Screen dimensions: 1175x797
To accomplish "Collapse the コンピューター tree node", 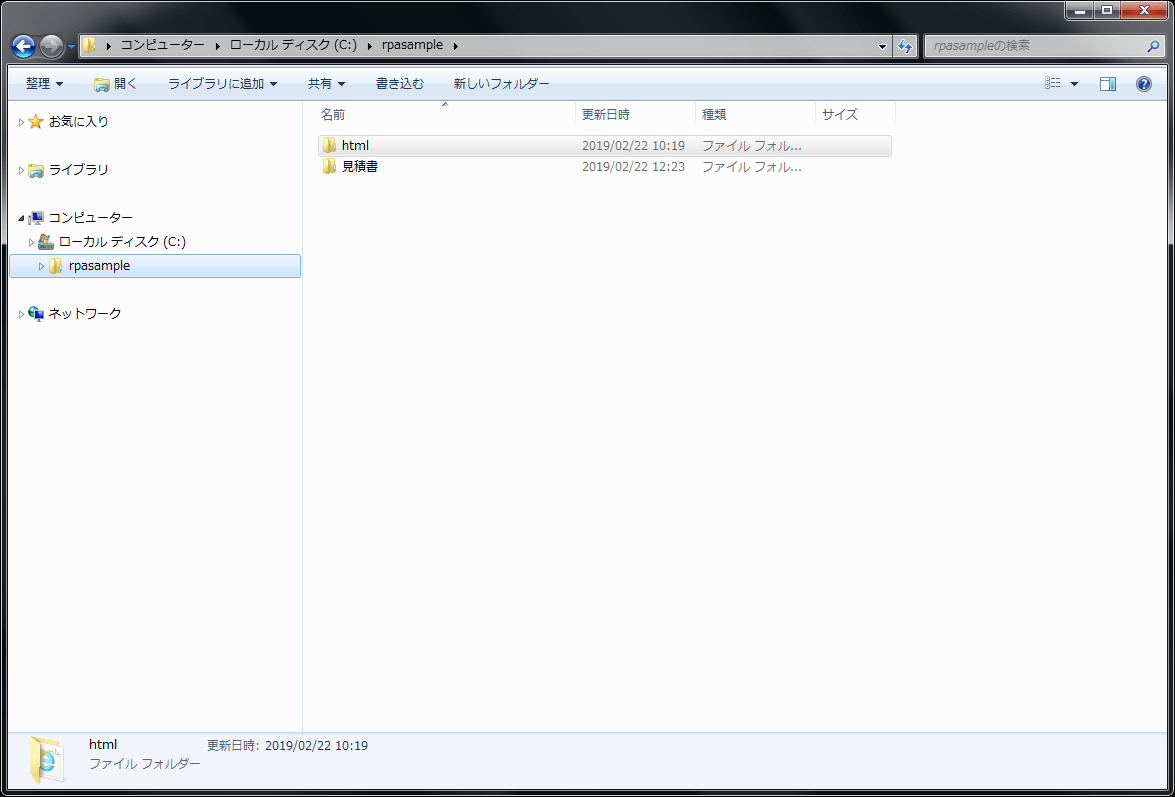I will pos(21,218).
